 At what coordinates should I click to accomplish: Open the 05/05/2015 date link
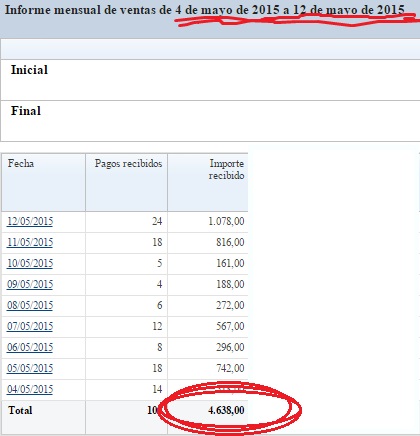click(x=30, y=368)
